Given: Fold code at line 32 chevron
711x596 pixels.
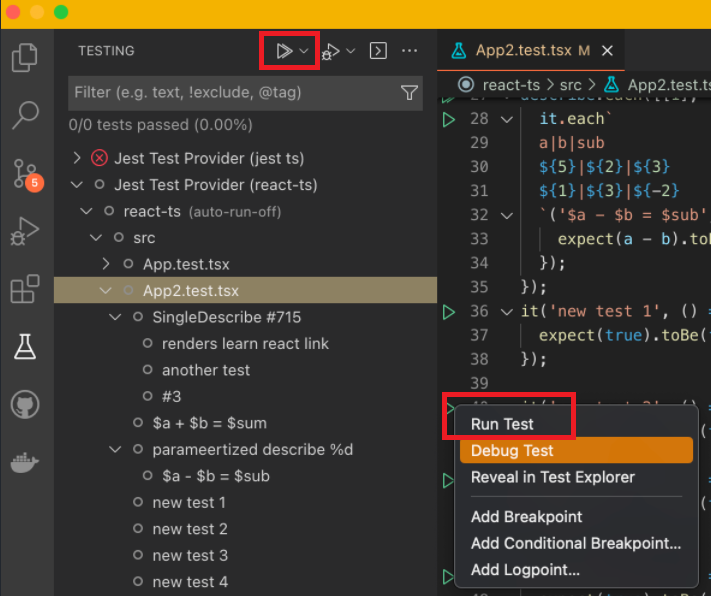Looking at the screenshot, I should [506, 215].
